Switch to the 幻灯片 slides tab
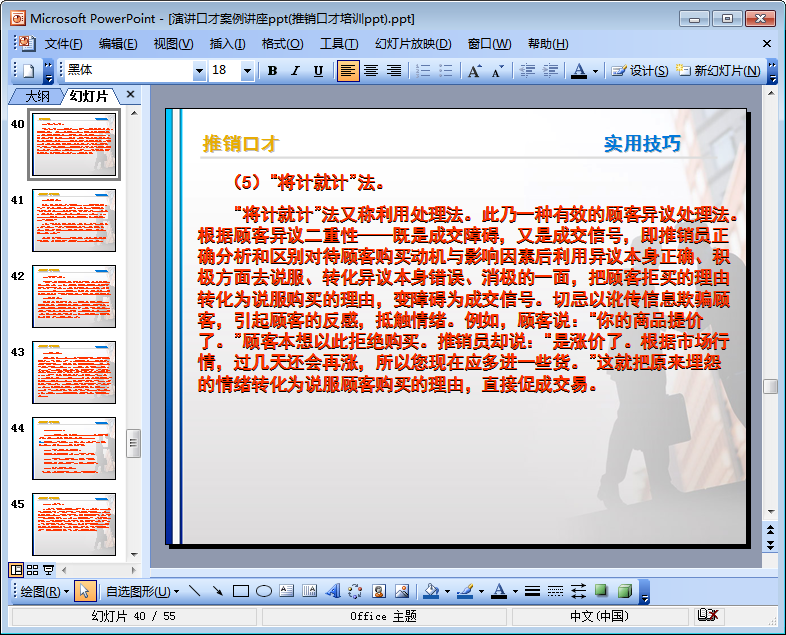 pos(89,96)
